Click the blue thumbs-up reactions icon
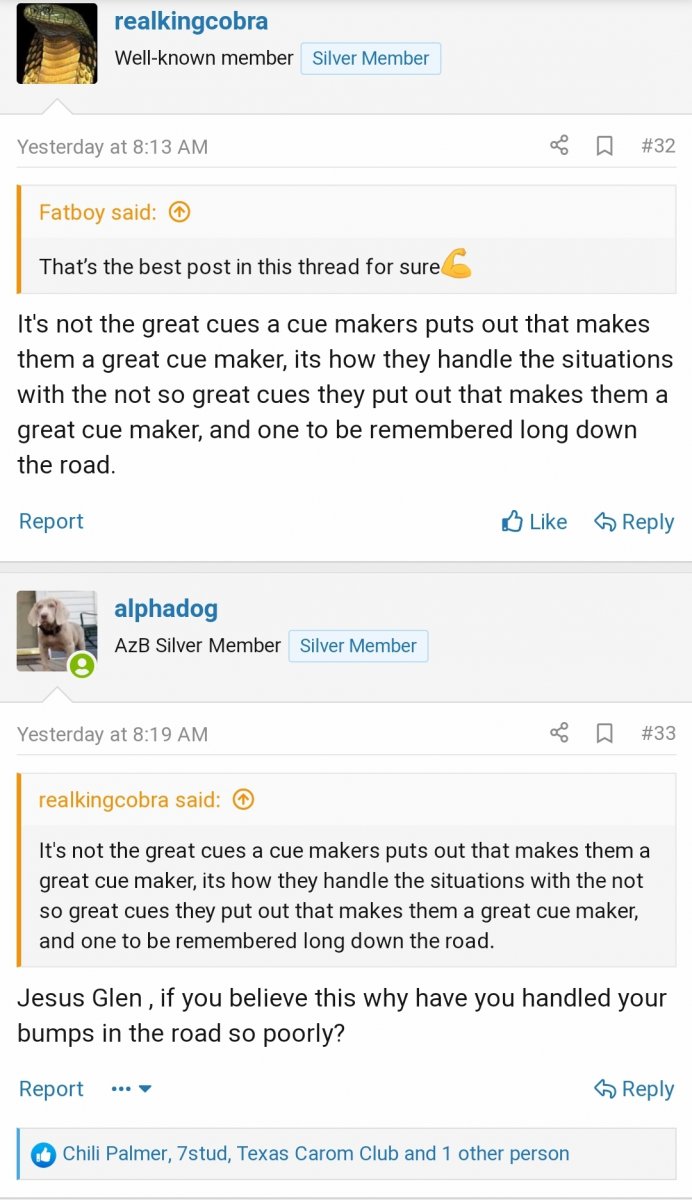The width and height of the screenshot is (692, 1200). [43, 1155]
